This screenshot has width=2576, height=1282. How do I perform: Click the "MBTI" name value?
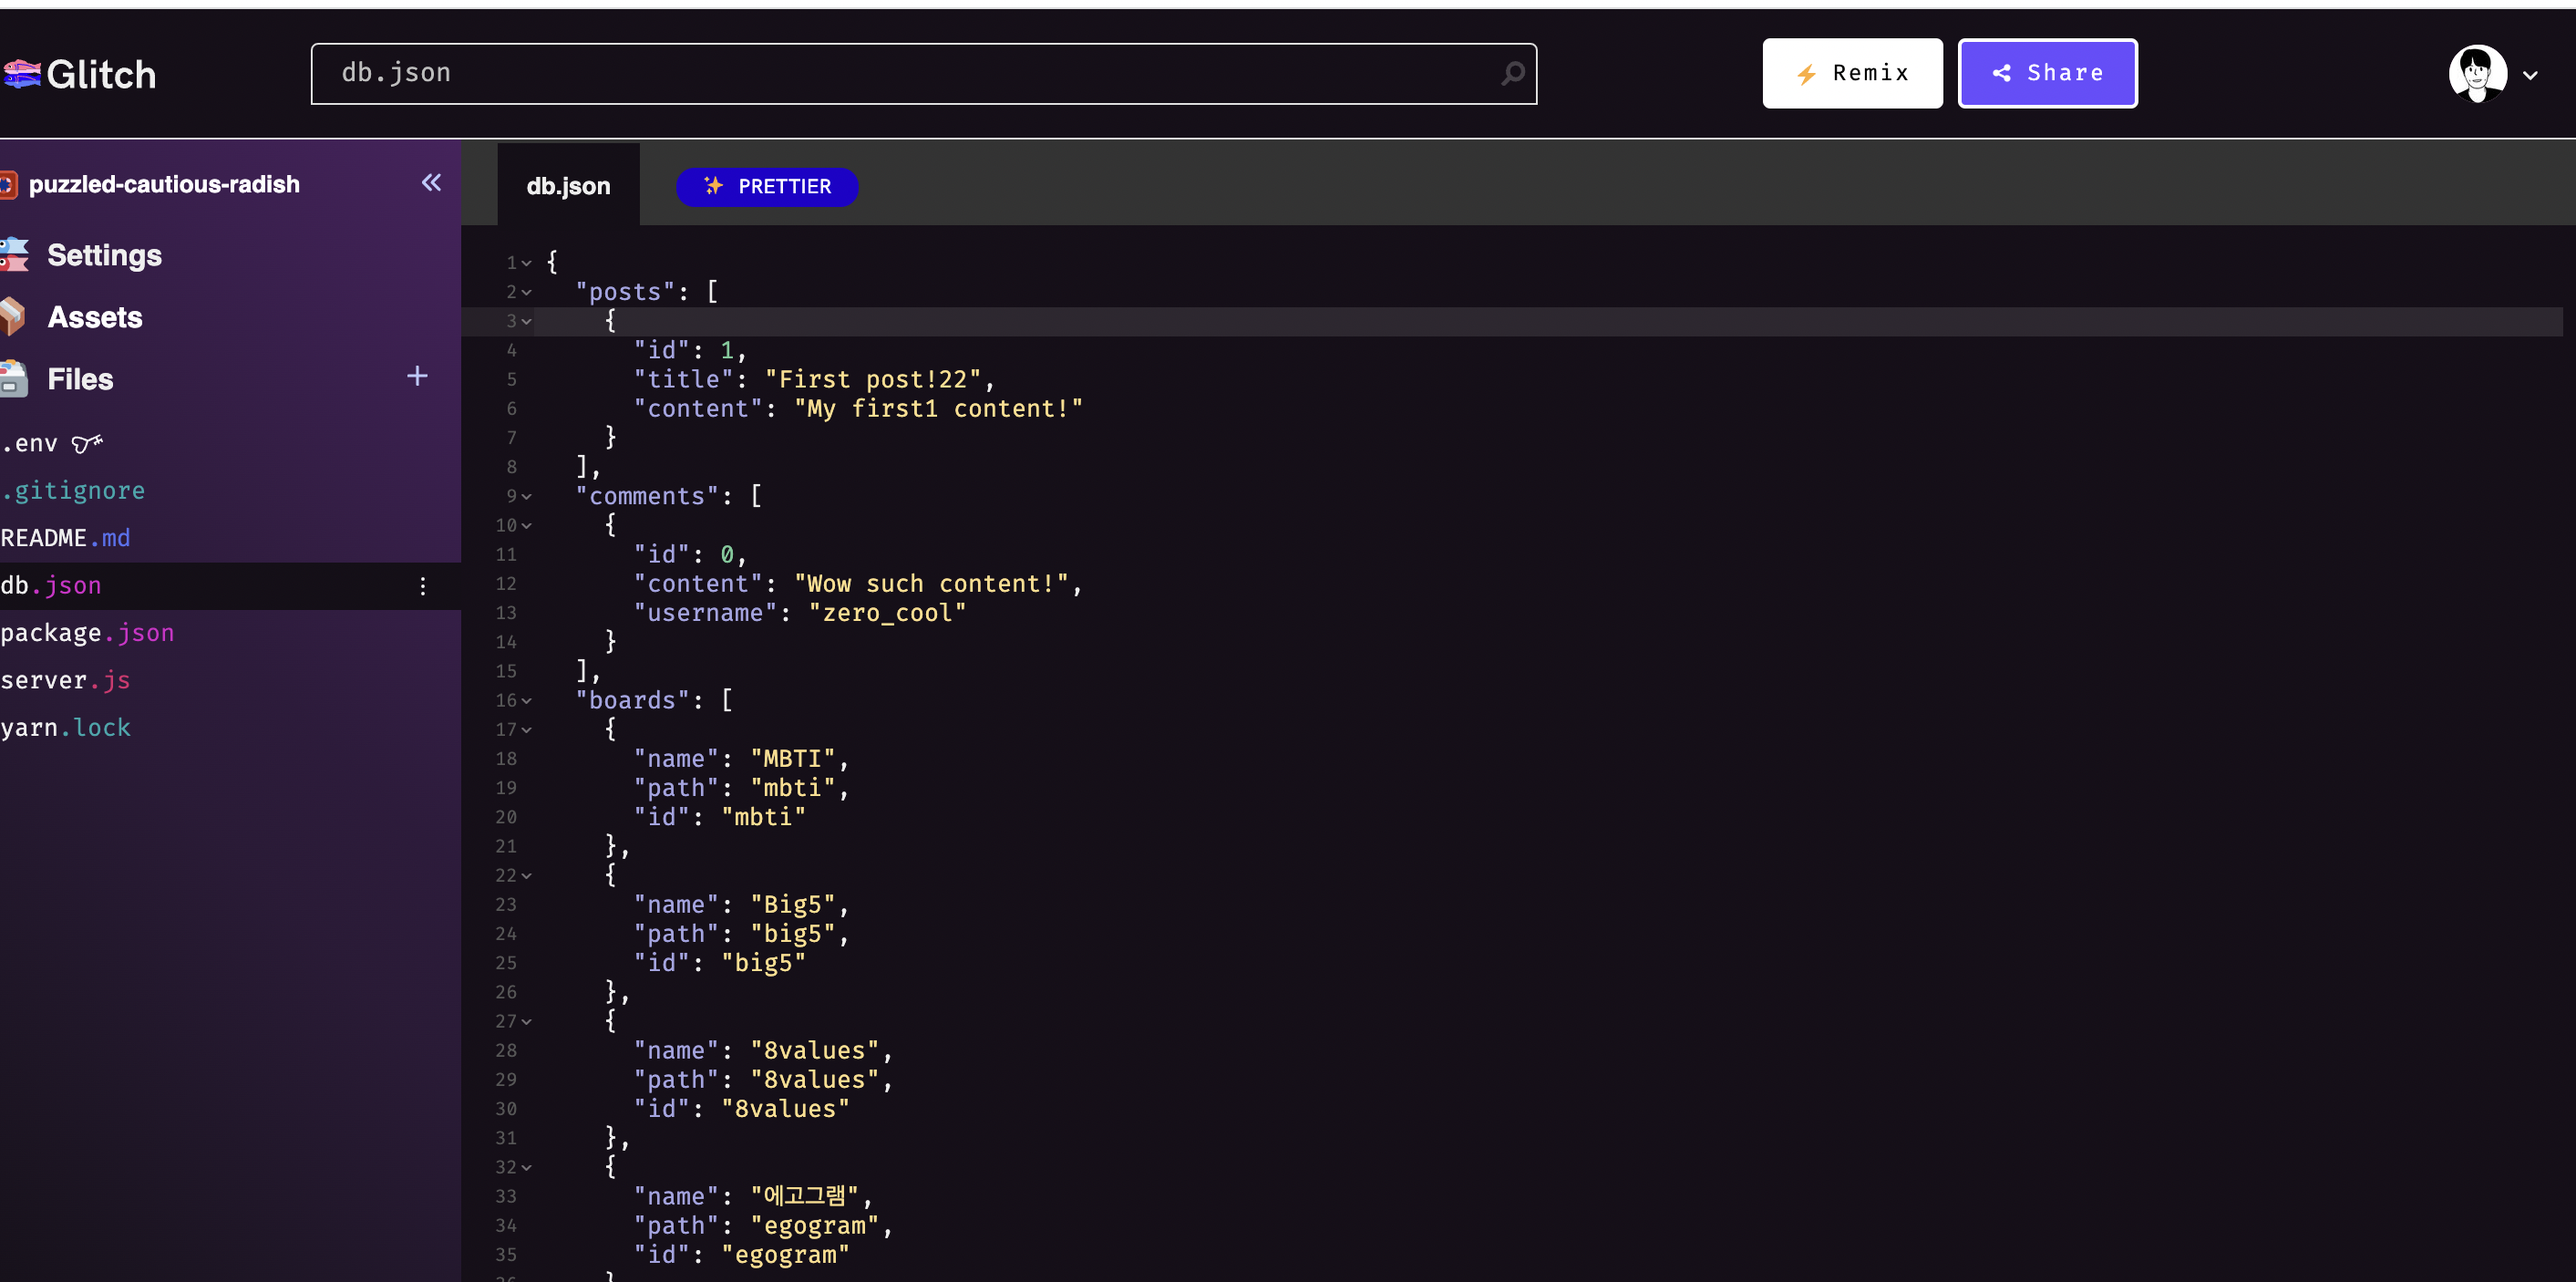pos(793,759)
